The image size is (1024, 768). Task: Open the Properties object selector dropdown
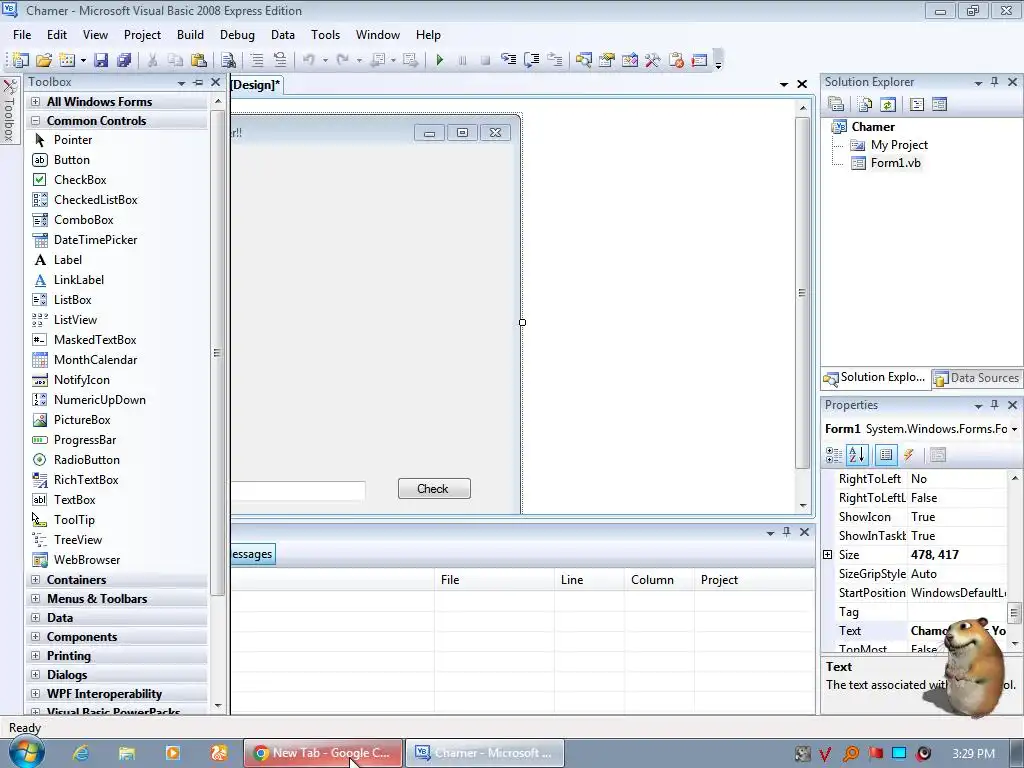pos(1014,429)
